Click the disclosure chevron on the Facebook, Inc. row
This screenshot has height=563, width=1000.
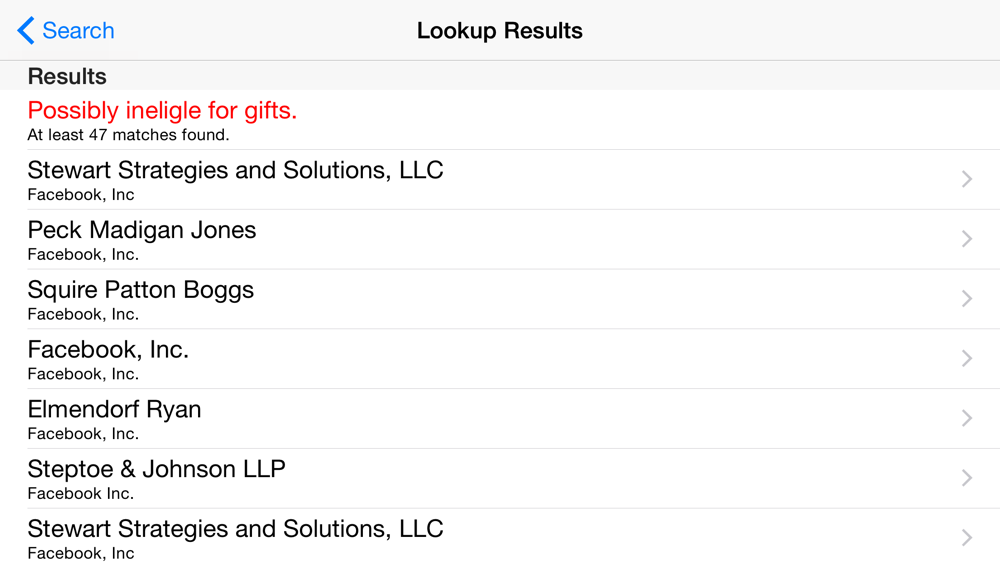click(x=966, y=359)
